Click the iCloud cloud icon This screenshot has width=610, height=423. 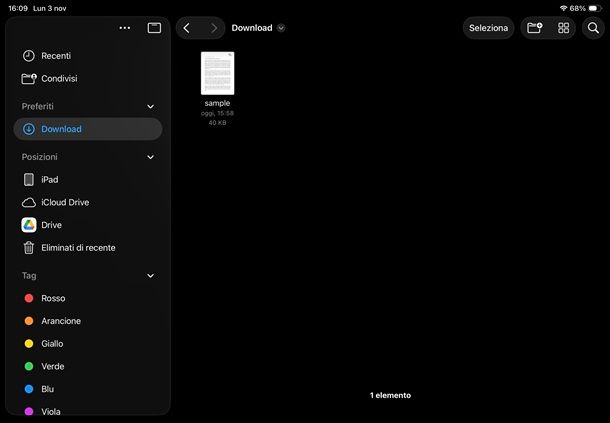tap(29, 203)
